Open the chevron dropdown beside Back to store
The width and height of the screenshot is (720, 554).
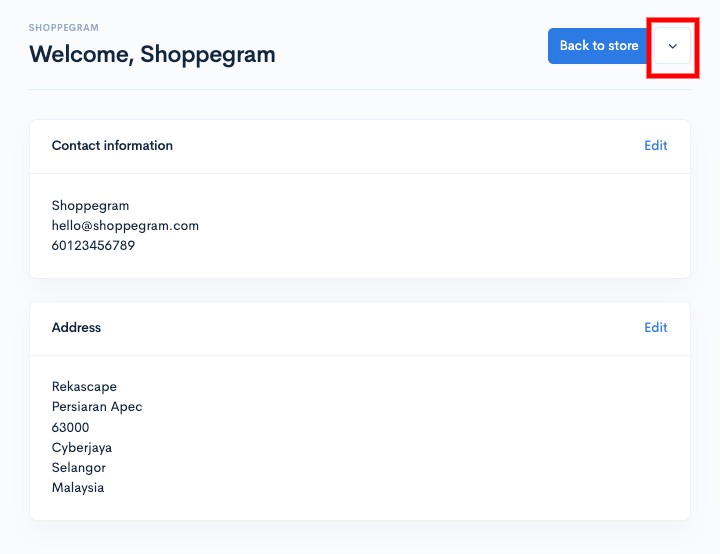(672, 46)
